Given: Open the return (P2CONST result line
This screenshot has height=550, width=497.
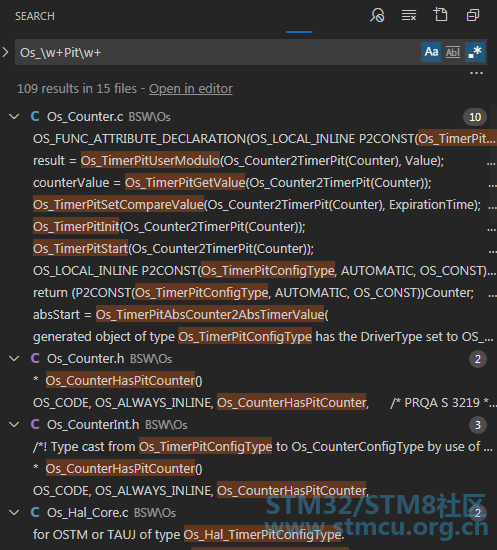Looking at the screenshot, I should coord(253,293).
